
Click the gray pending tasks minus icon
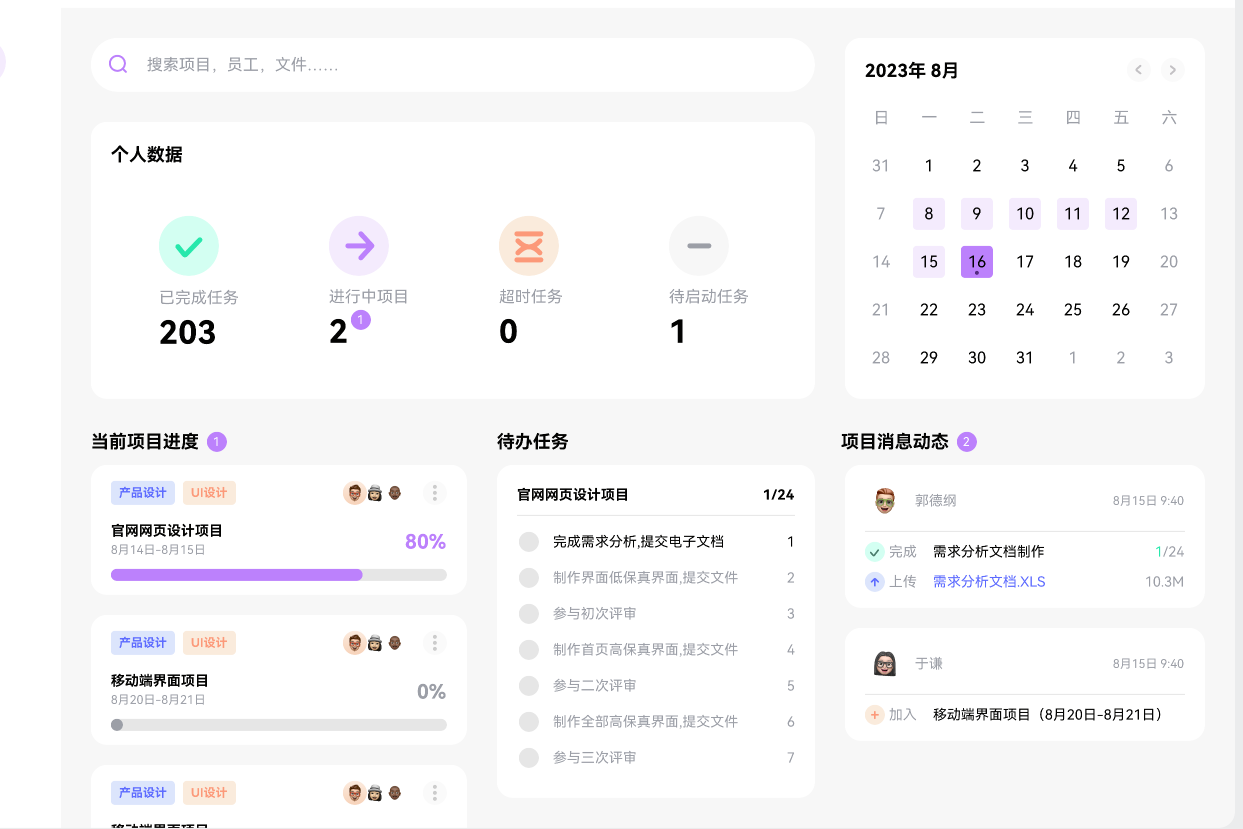point(698,246)
